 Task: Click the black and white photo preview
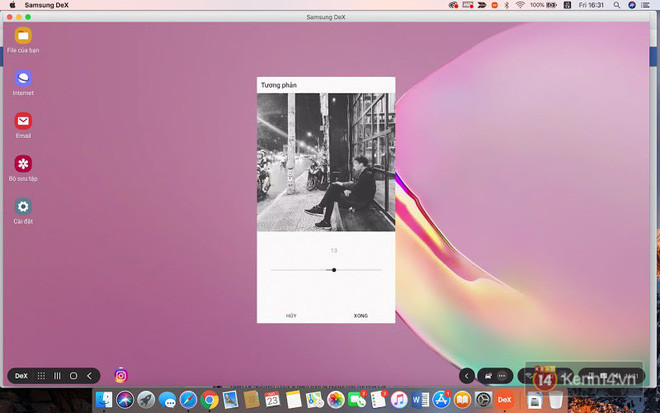(x=326, y=162)
